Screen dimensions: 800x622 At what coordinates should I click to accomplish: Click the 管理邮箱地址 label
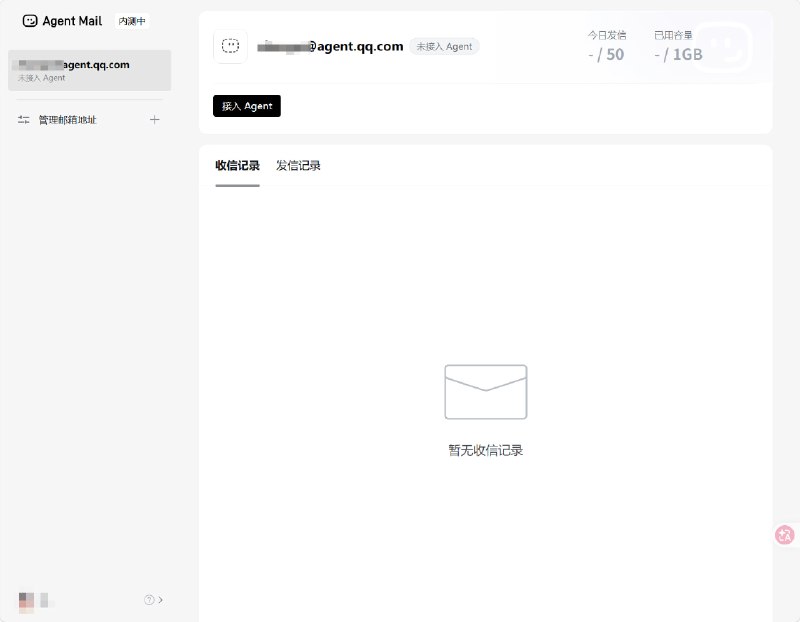[67, 120]
